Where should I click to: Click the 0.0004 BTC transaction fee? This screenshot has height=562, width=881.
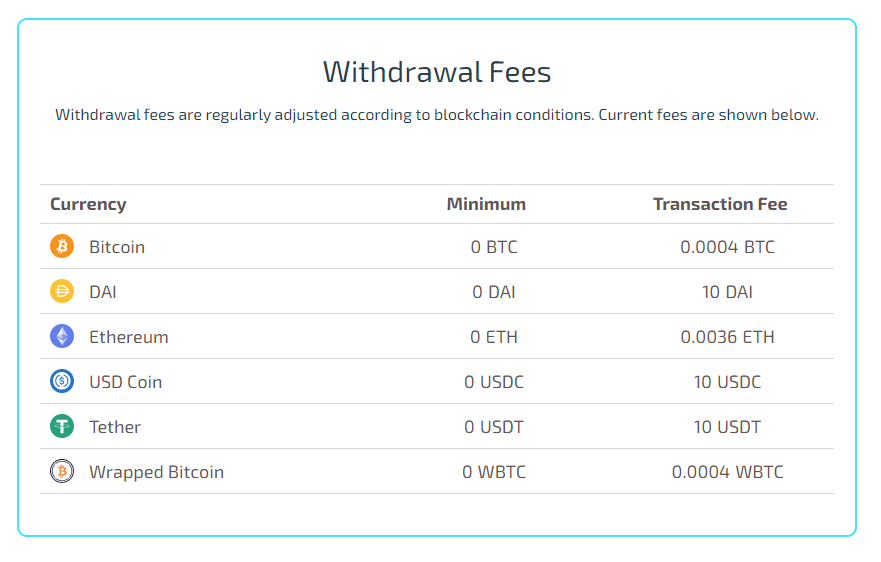click(x=727, y=247)
